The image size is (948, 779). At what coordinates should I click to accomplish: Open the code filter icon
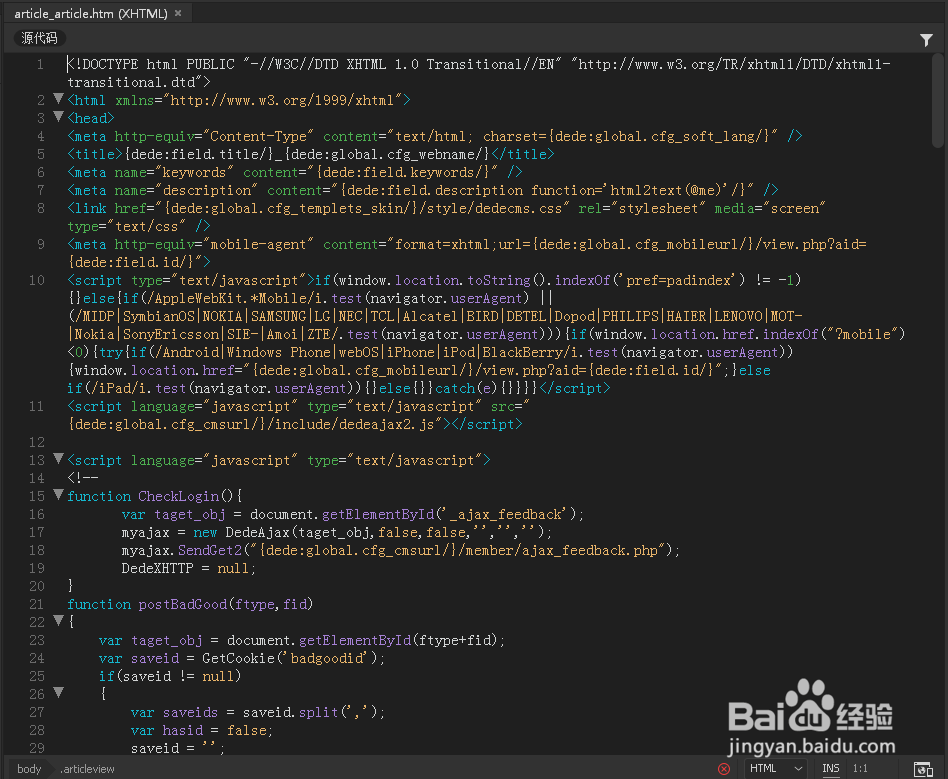coord(926,40)
